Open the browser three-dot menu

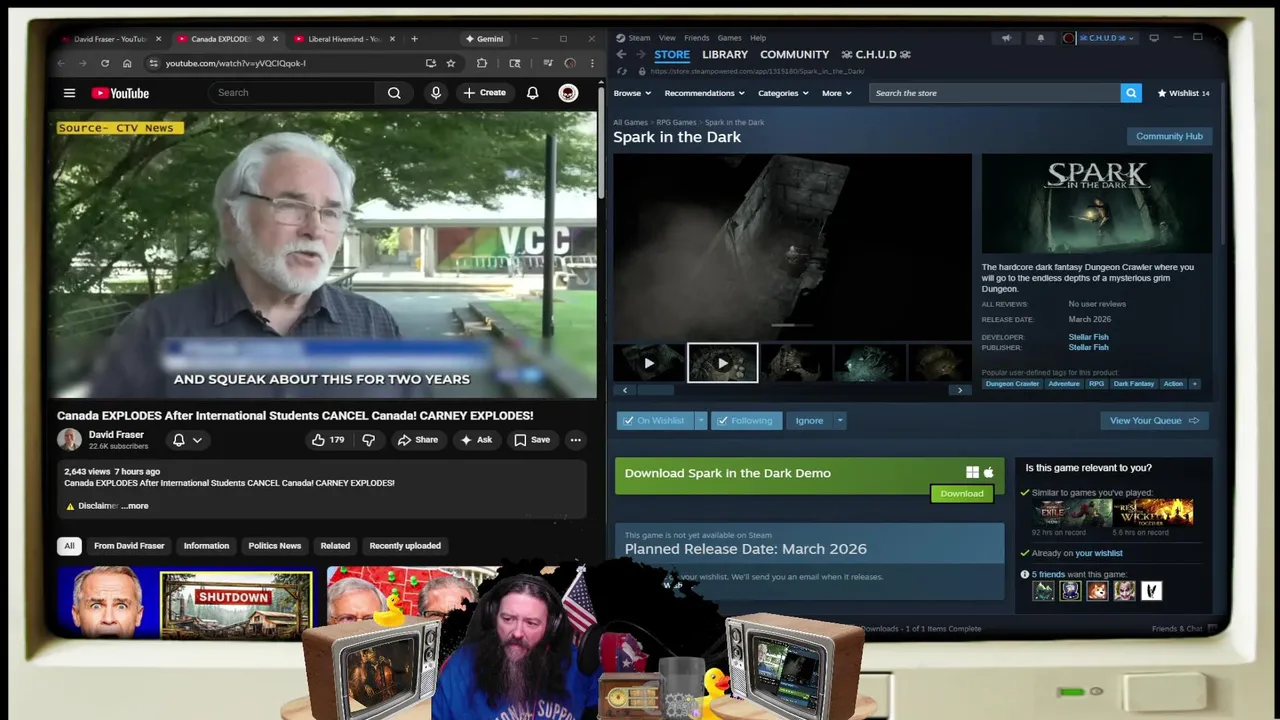[591, 63]
